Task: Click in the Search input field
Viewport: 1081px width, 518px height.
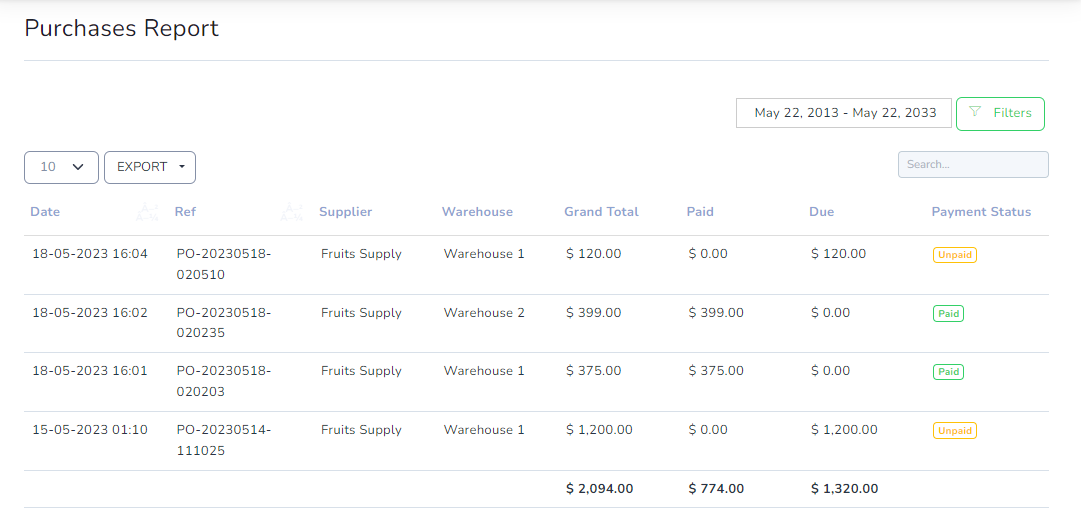Action: pos(973,165)
